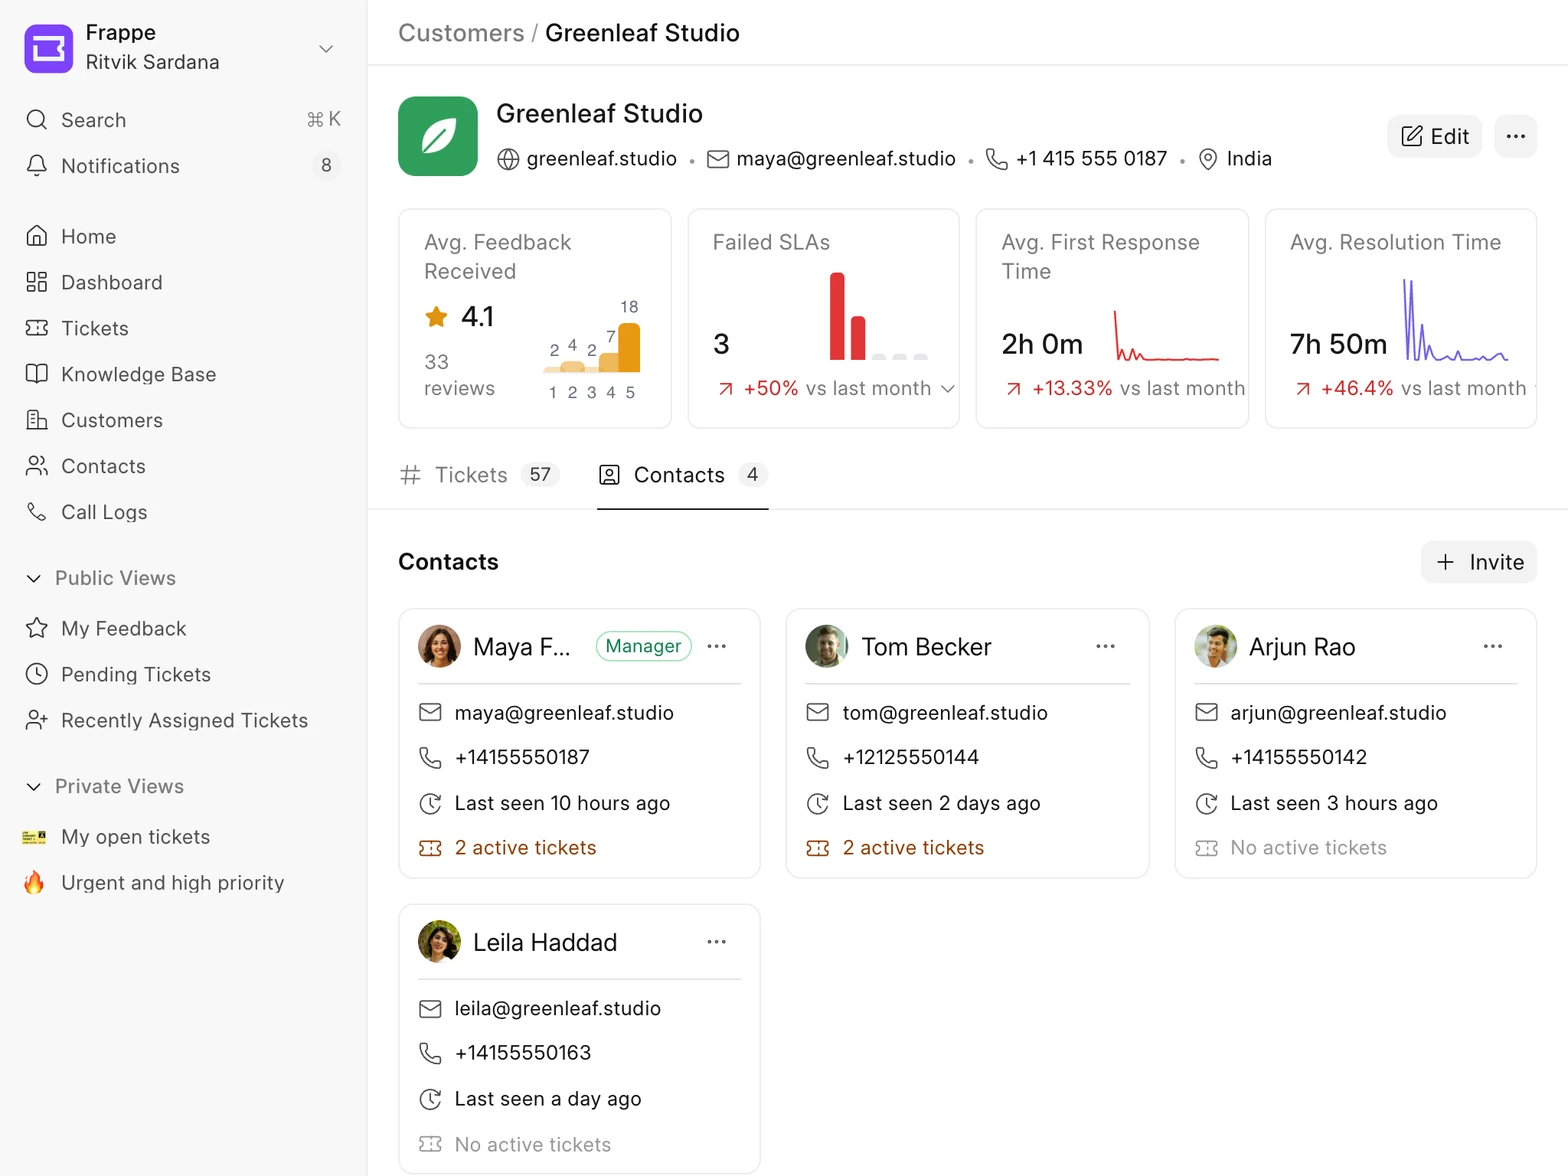
Task: Select the Contacts tab
Action: (683, 475)
